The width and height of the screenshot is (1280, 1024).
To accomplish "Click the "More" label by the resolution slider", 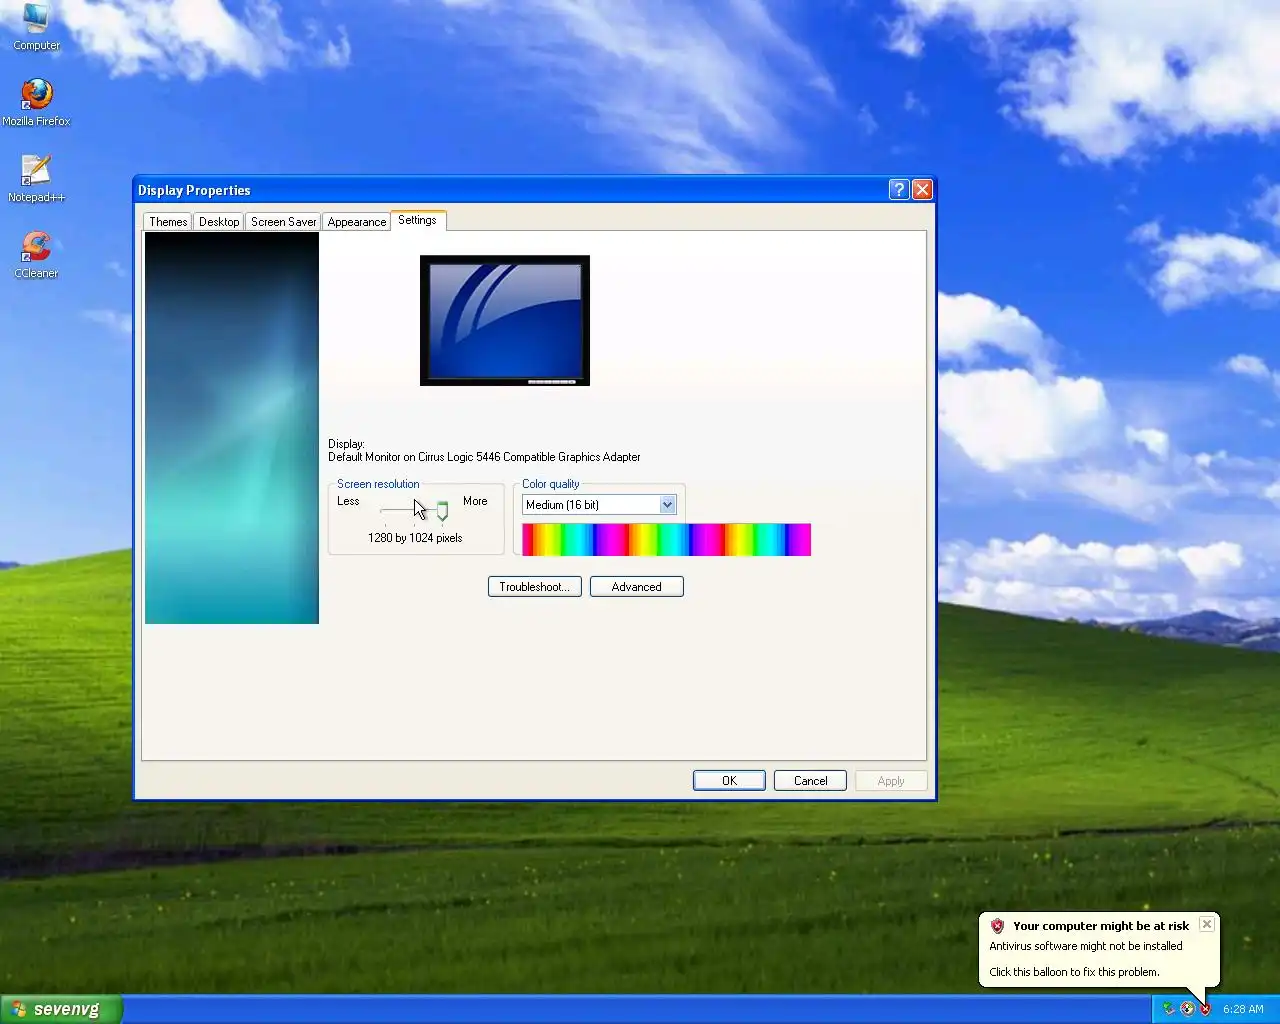I will point(475,501).
